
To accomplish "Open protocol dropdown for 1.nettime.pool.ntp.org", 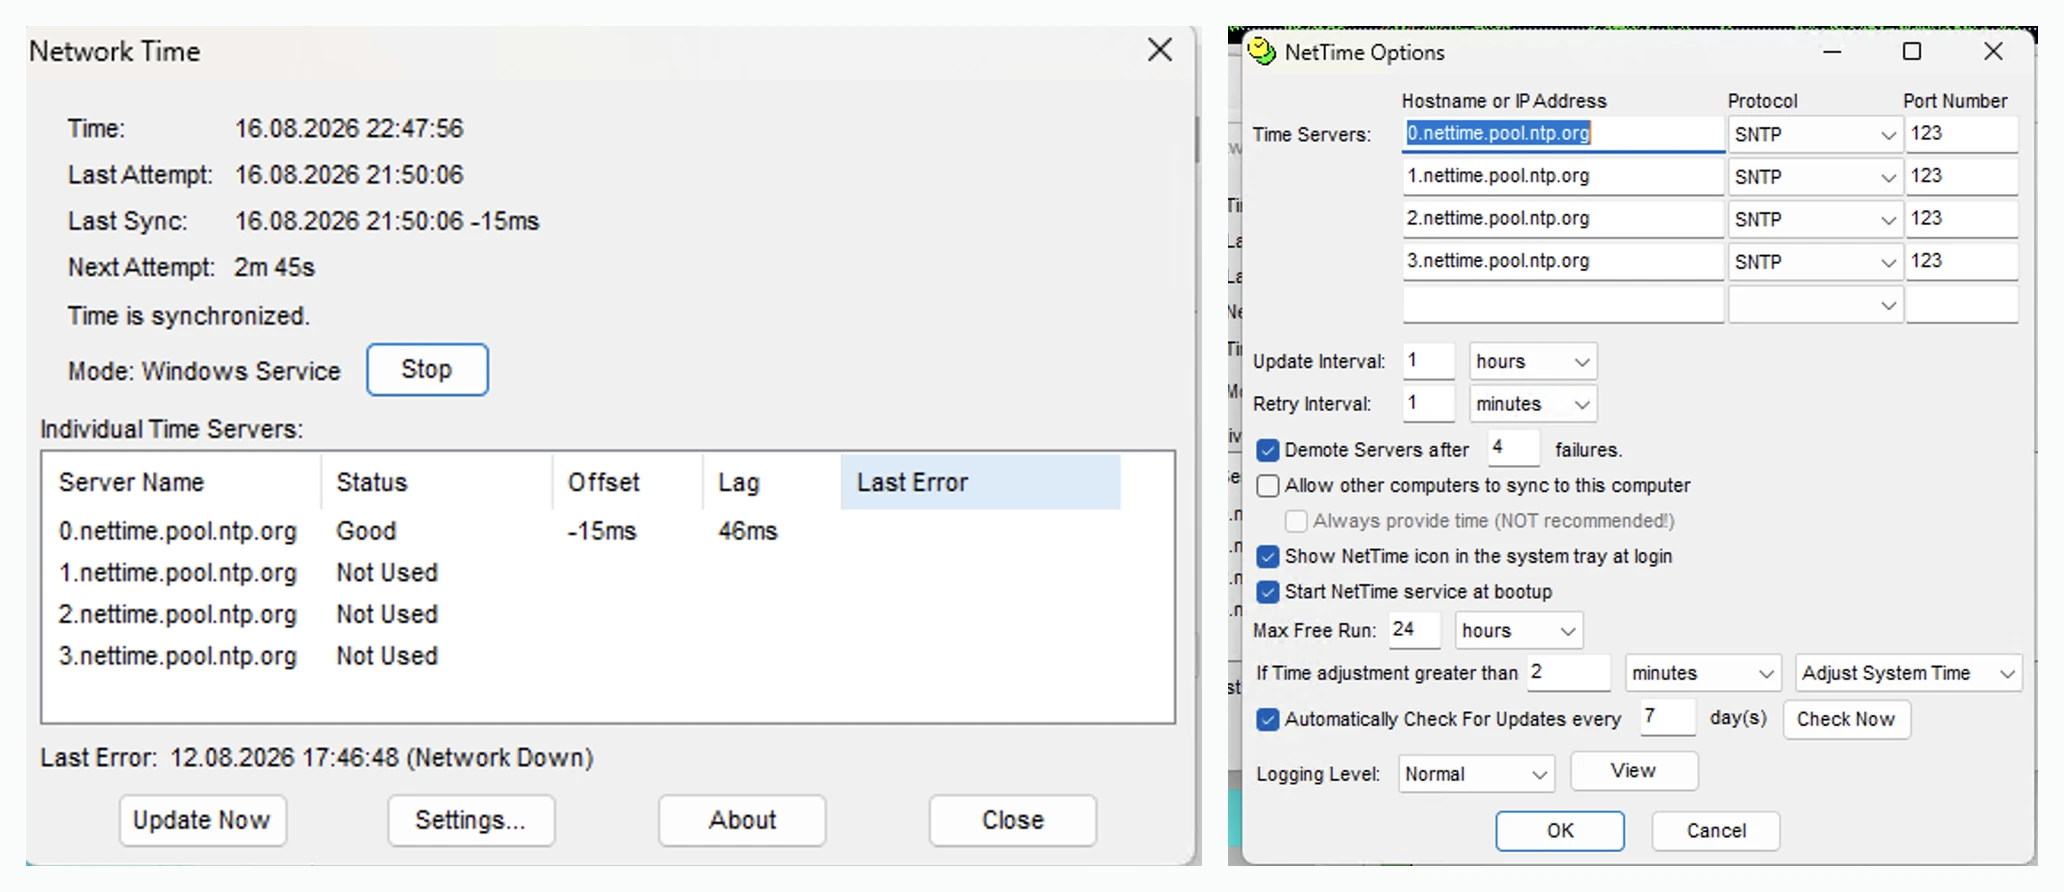I will [1815, 177].
